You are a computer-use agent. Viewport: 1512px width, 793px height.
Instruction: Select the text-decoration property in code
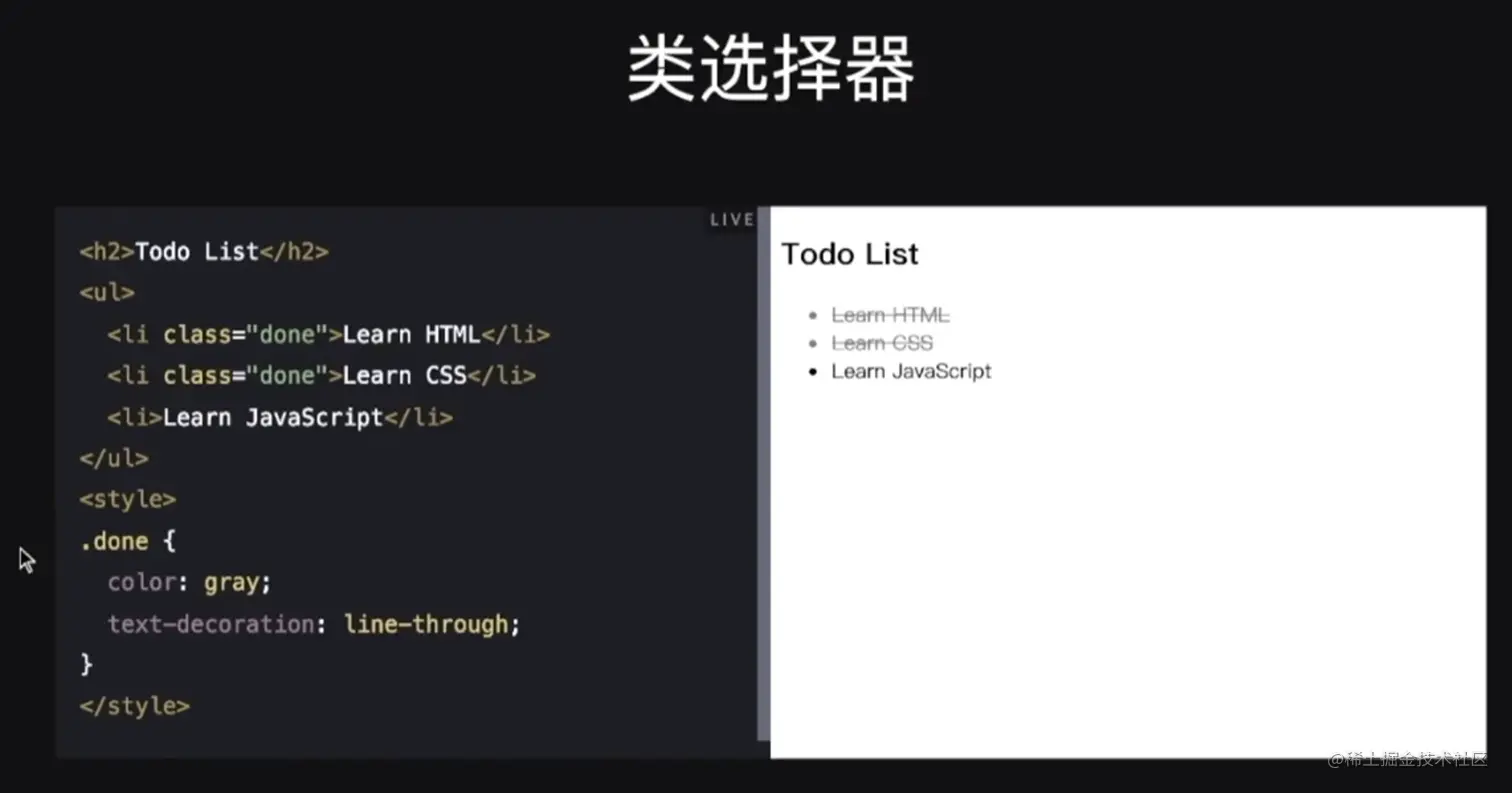coord(210,623)
